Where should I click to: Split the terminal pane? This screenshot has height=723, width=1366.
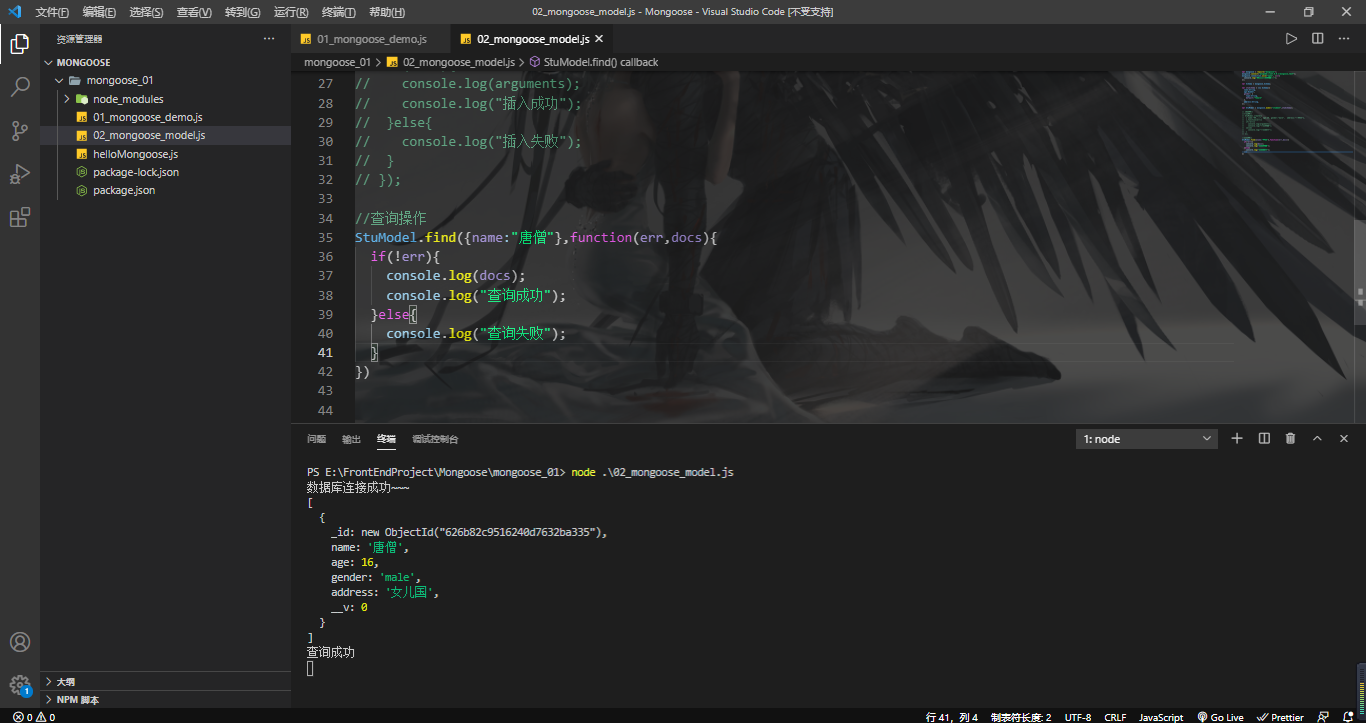point(1264,438)
